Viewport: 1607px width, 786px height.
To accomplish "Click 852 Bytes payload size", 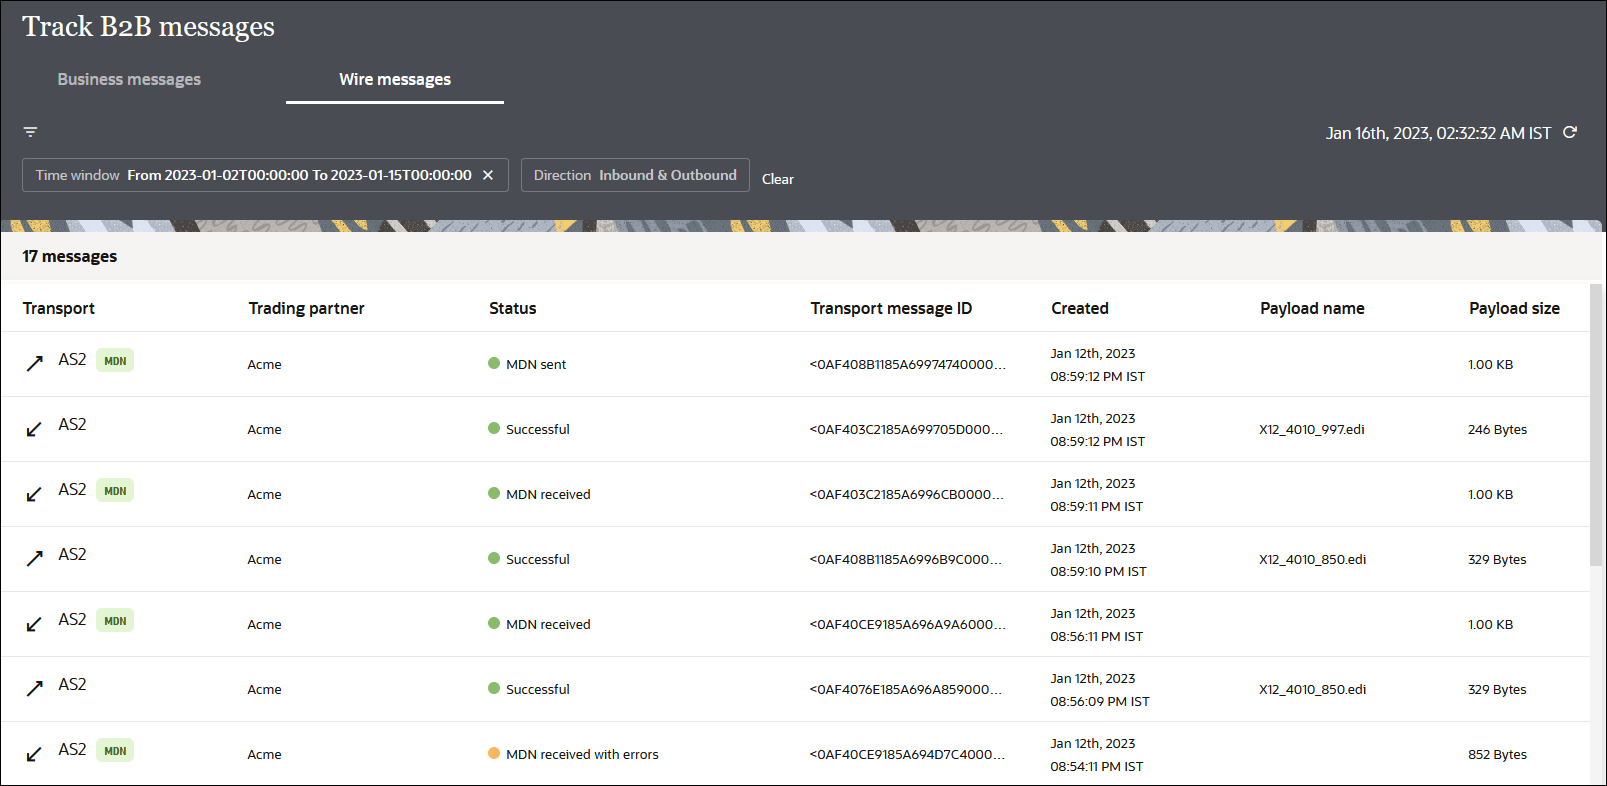I will (x=1497, y=754).
